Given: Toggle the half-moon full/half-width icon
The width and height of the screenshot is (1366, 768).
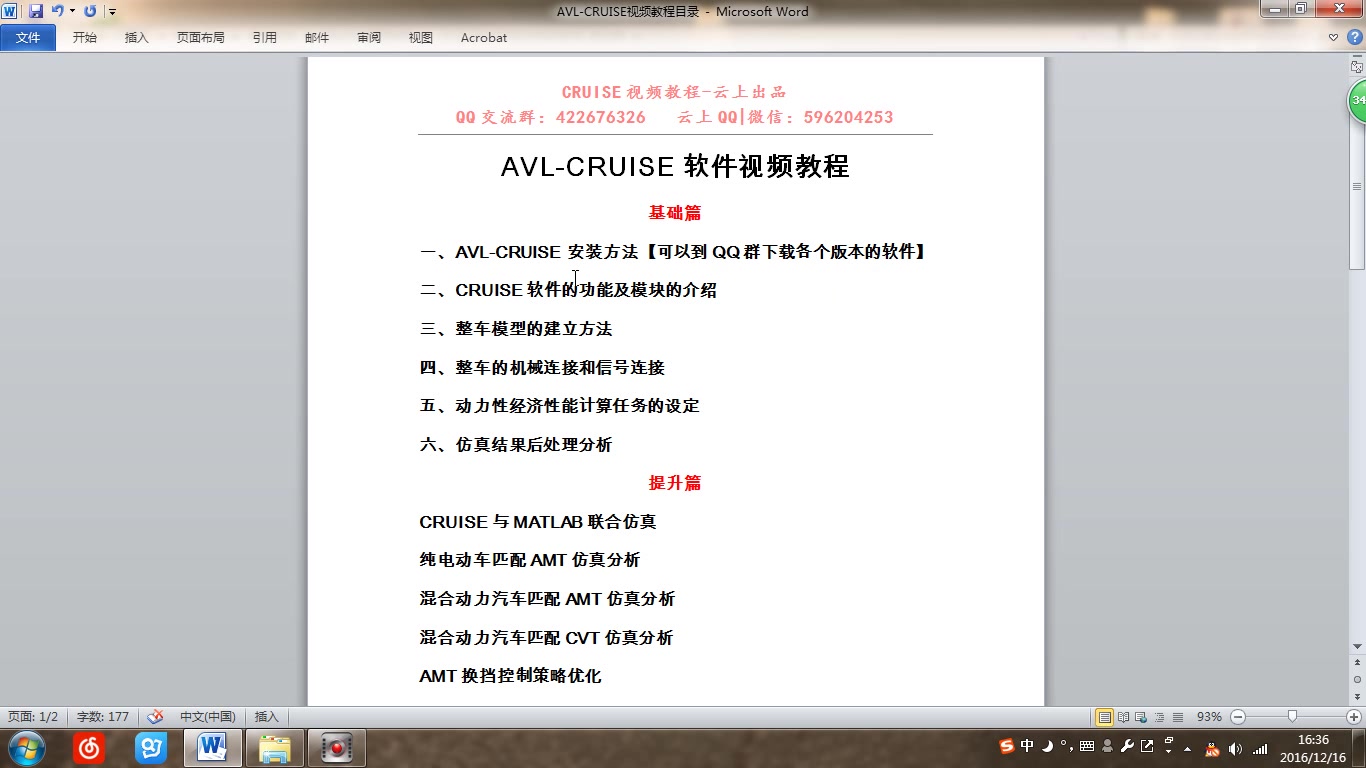Looking at the screenshot, I should 1046,746.
